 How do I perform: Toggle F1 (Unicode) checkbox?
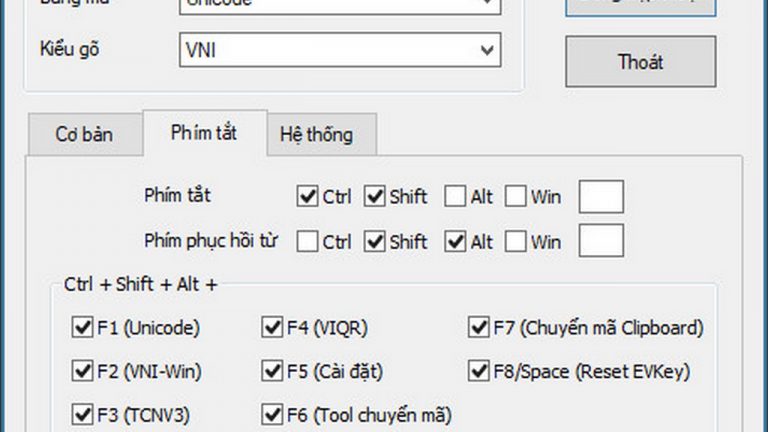pyautogui.click(x=82, y=327)
